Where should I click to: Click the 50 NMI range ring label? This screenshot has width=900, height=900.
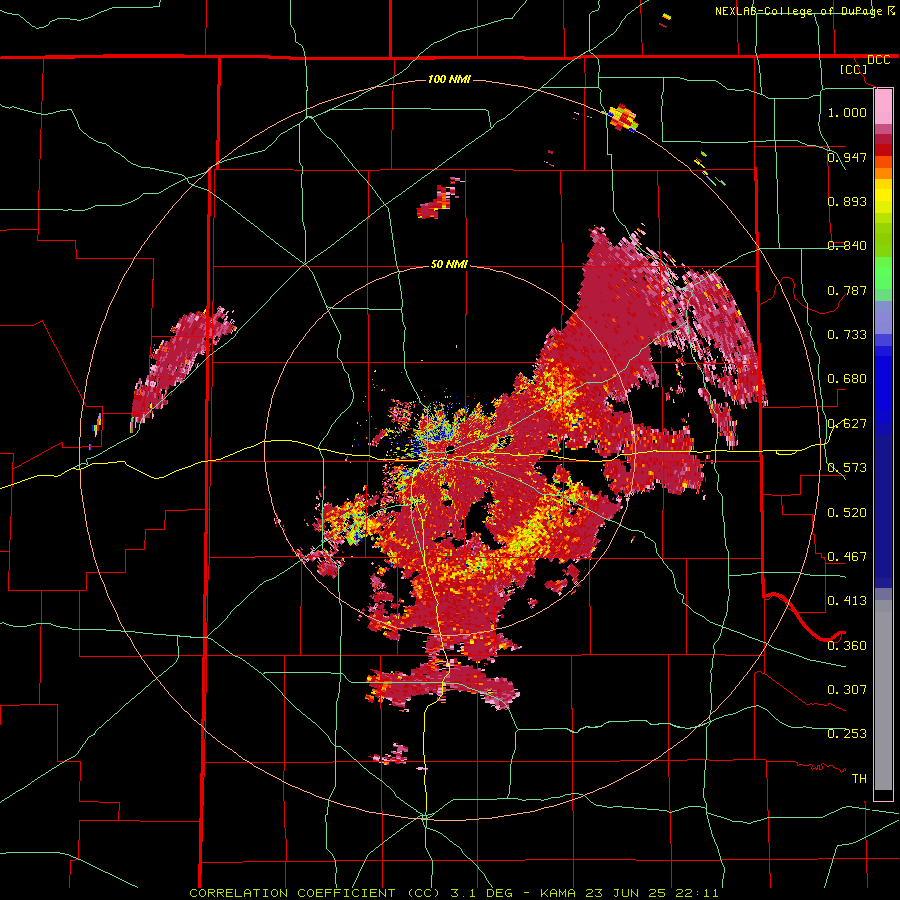coord(449,264)
